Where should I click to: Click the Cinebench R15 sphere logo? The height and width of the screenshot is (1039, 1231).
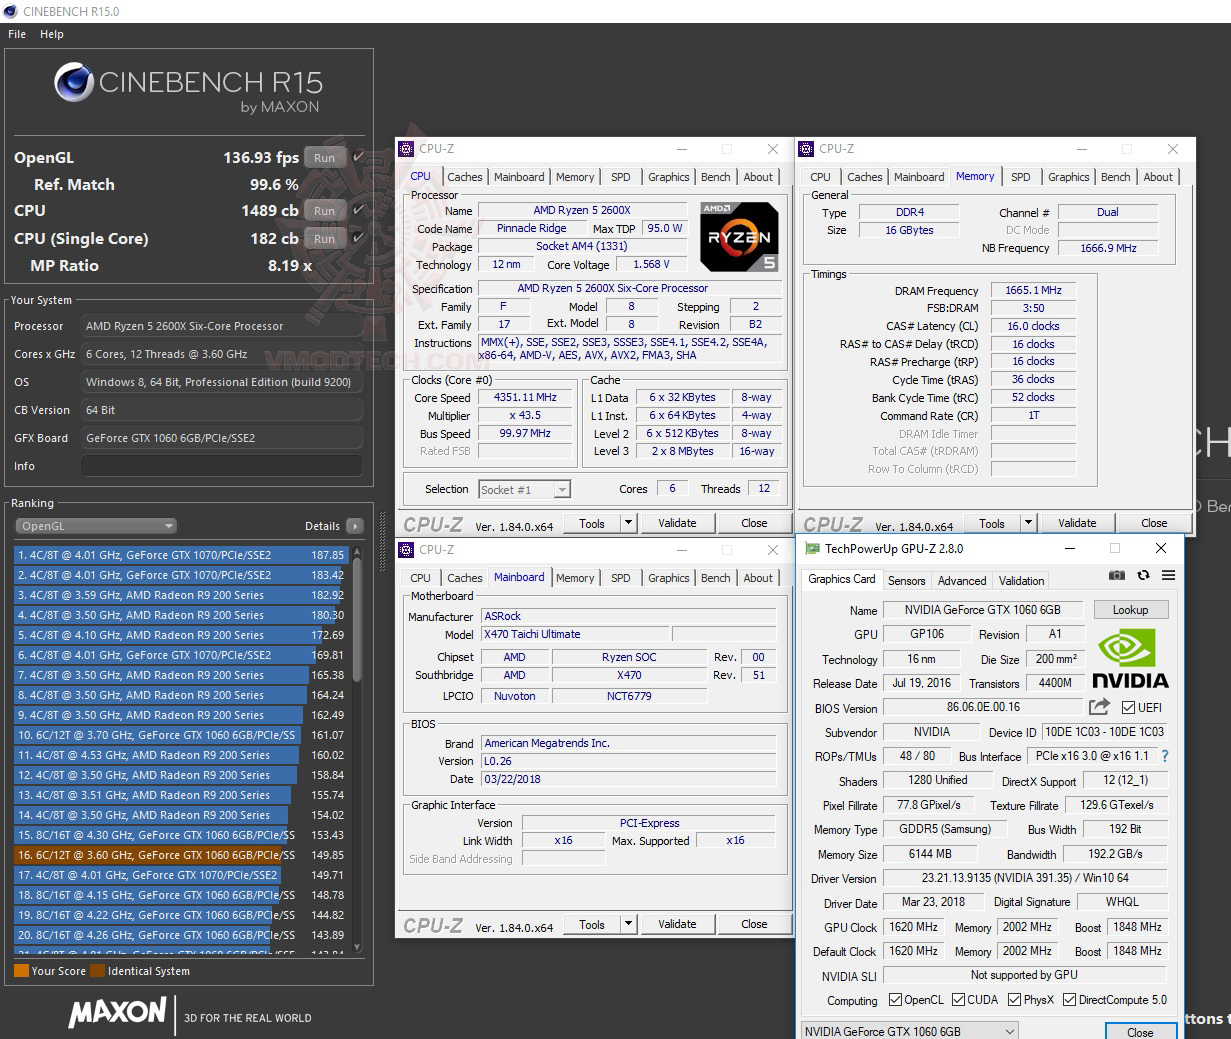tap(74, 83)
